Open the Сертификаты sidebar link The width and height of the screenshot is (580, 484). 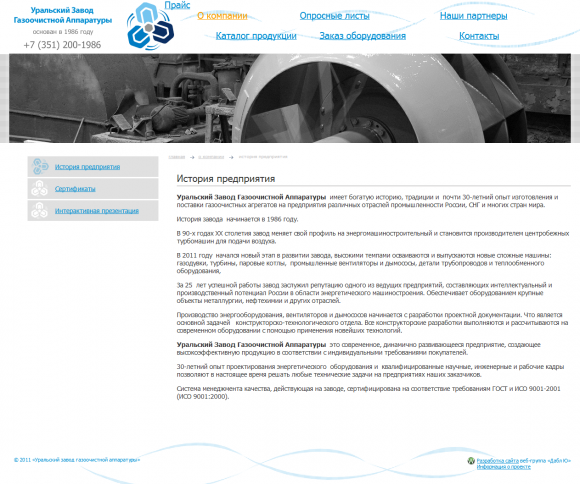coord(75,189)
